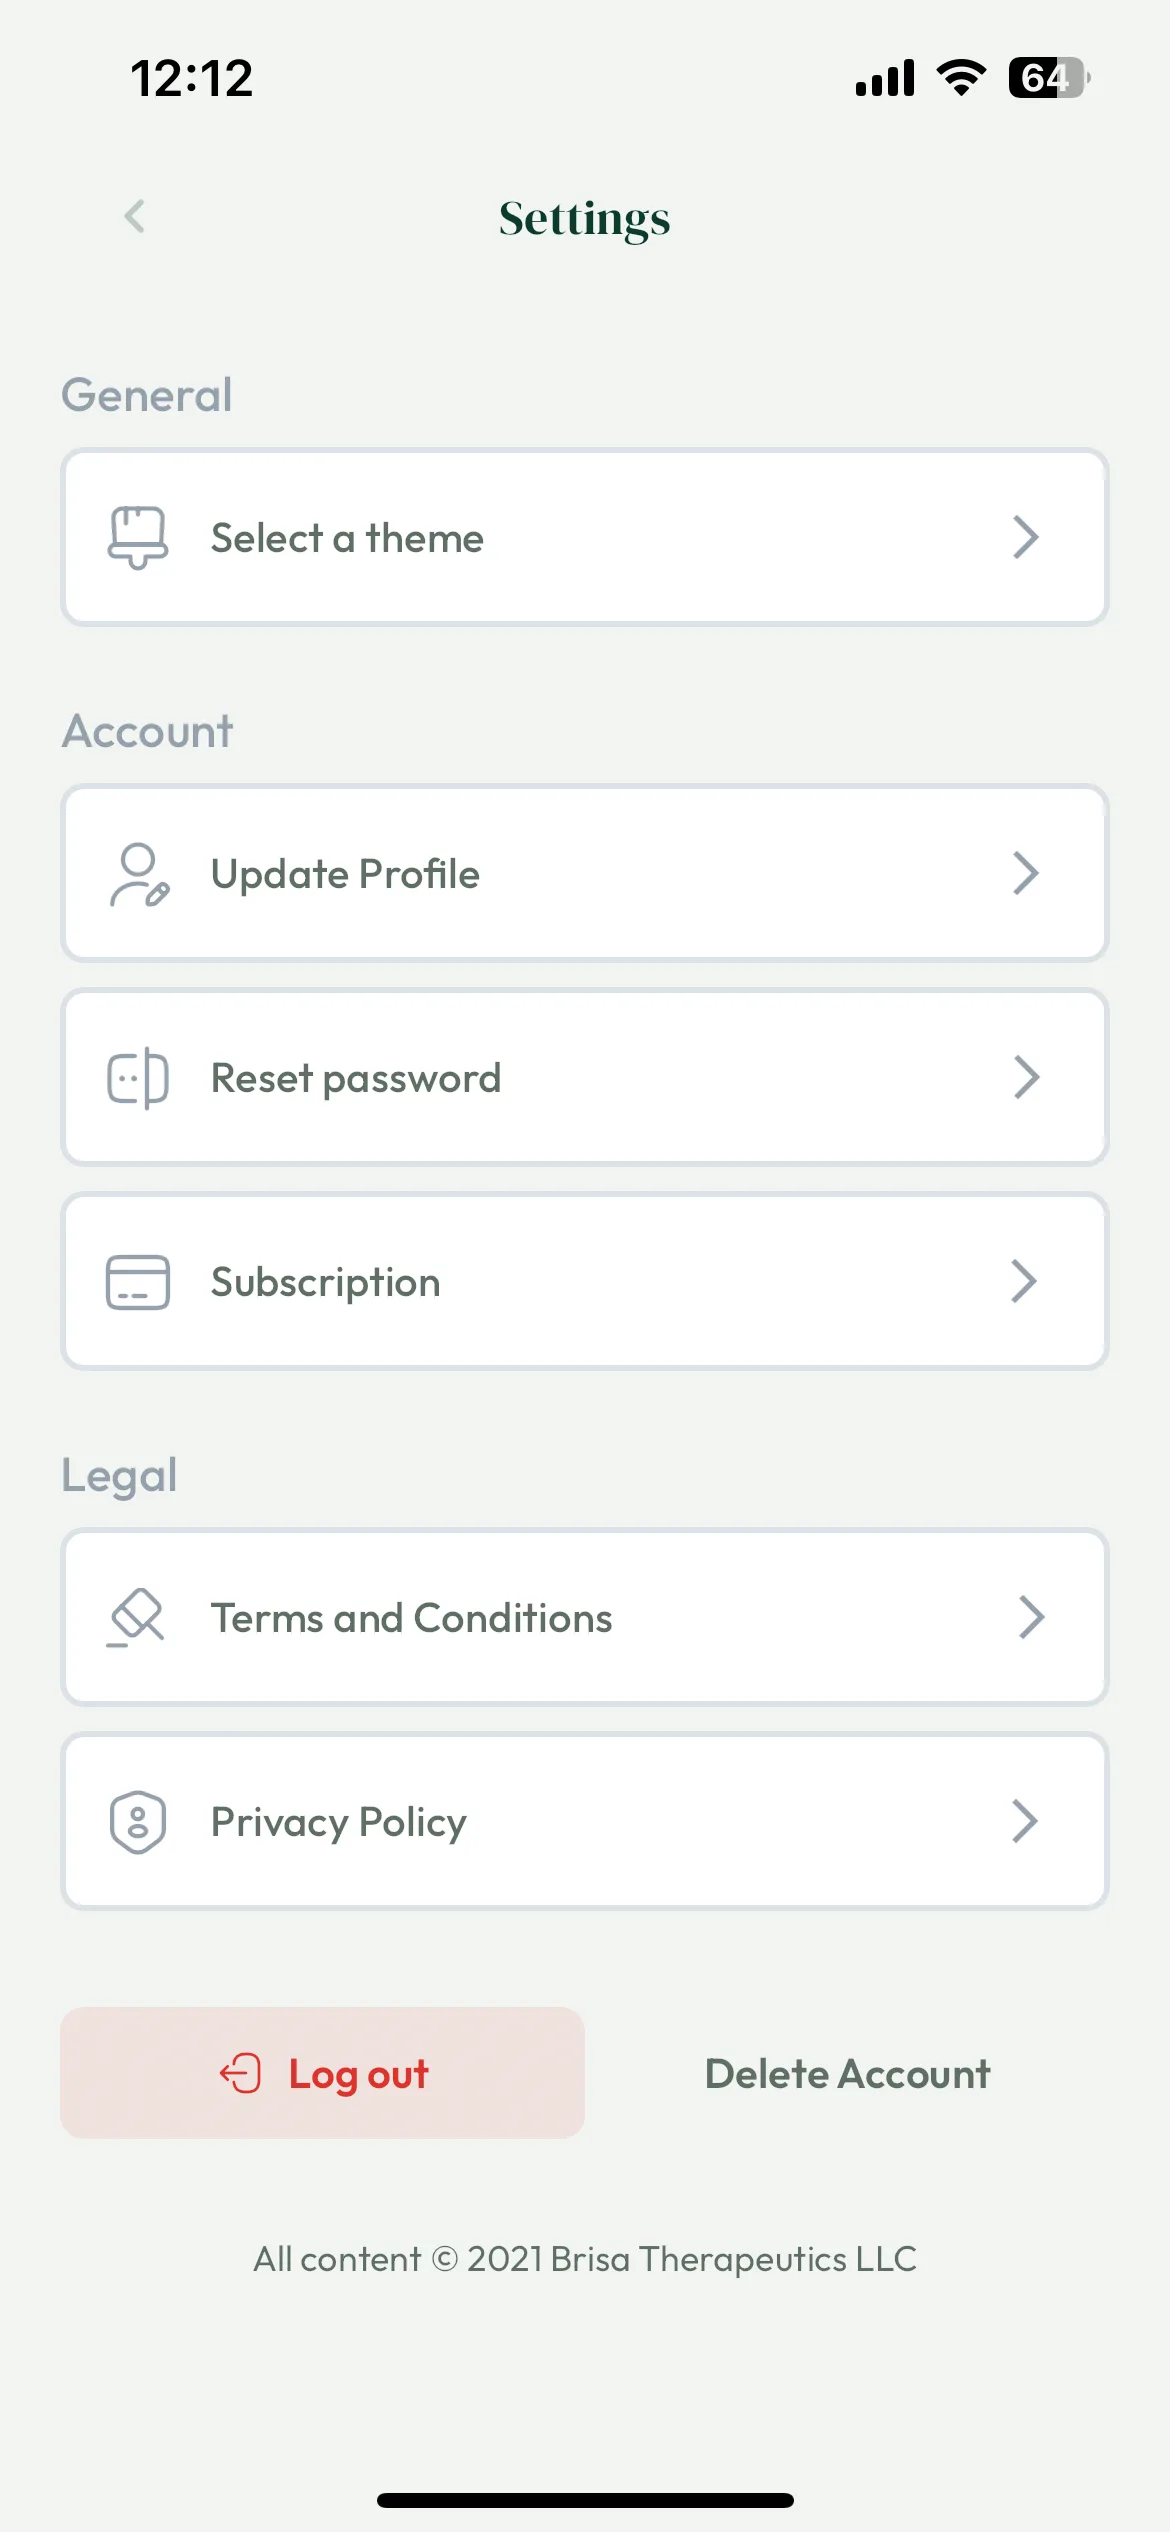Open the Subscription menu item

(x=585, y=1282)
